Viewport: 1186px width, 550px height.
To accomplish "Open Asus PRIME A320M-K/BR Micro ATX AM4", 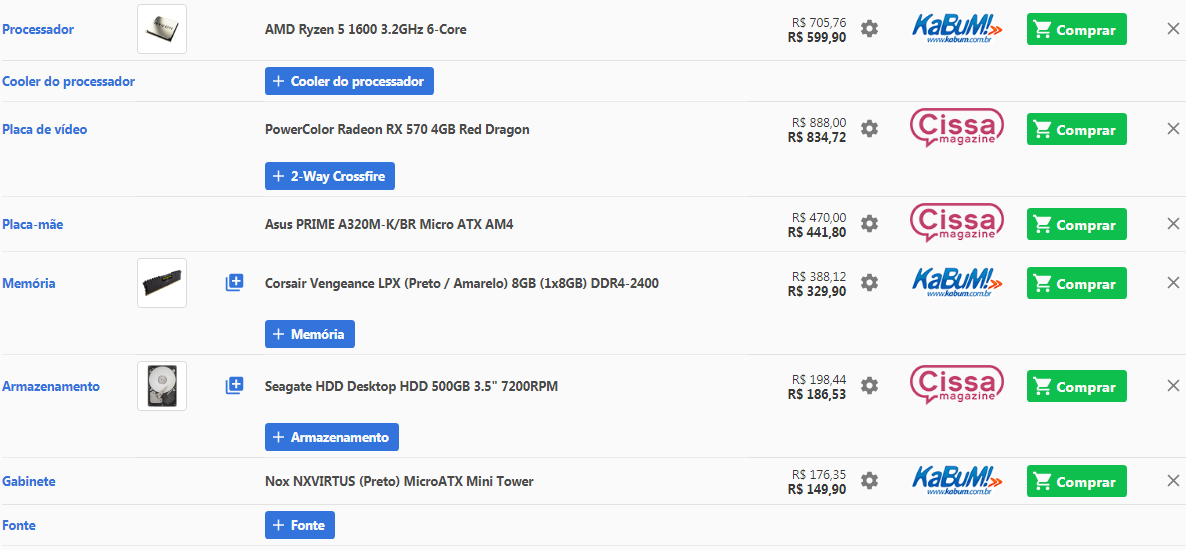I will tap(389, 225).
